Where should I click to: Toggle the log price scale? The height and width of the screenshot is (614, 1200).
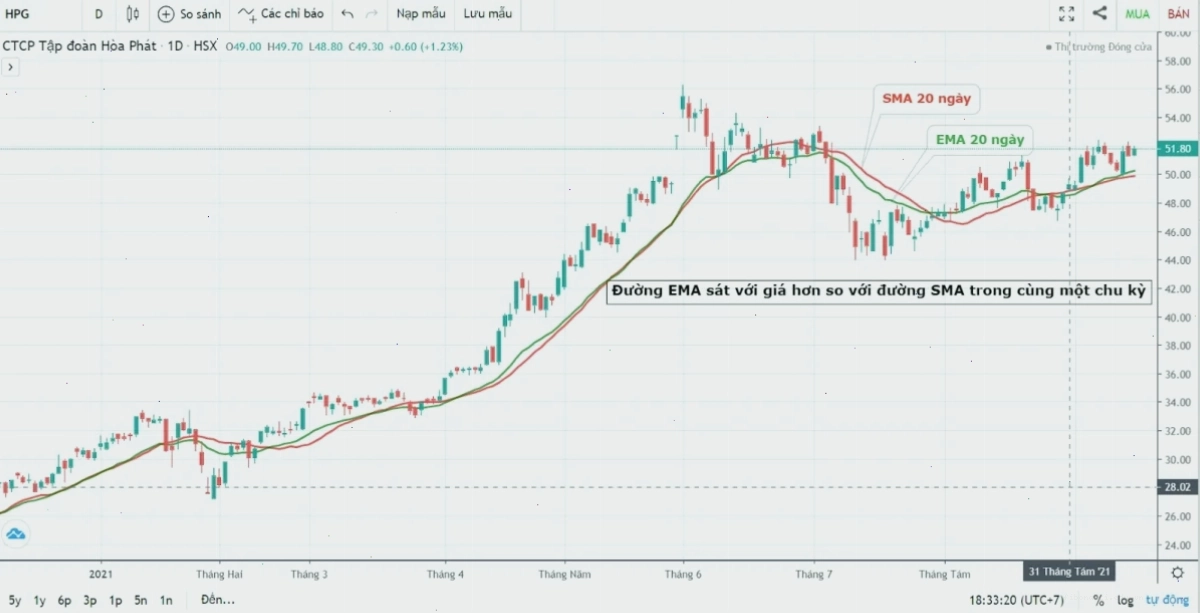[1126, 600]
